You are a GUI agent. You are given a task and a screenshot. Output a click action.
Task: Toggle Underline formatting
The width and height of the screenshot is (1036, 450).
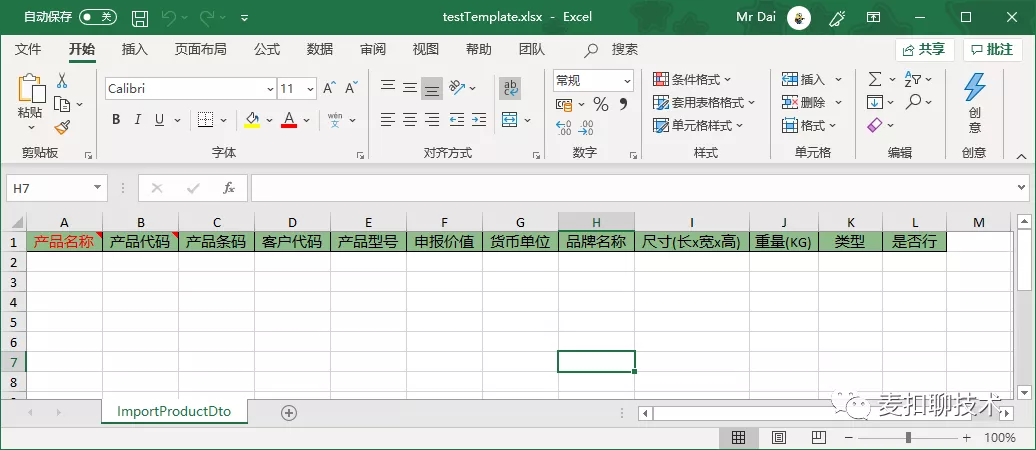(x=159, y=120)
